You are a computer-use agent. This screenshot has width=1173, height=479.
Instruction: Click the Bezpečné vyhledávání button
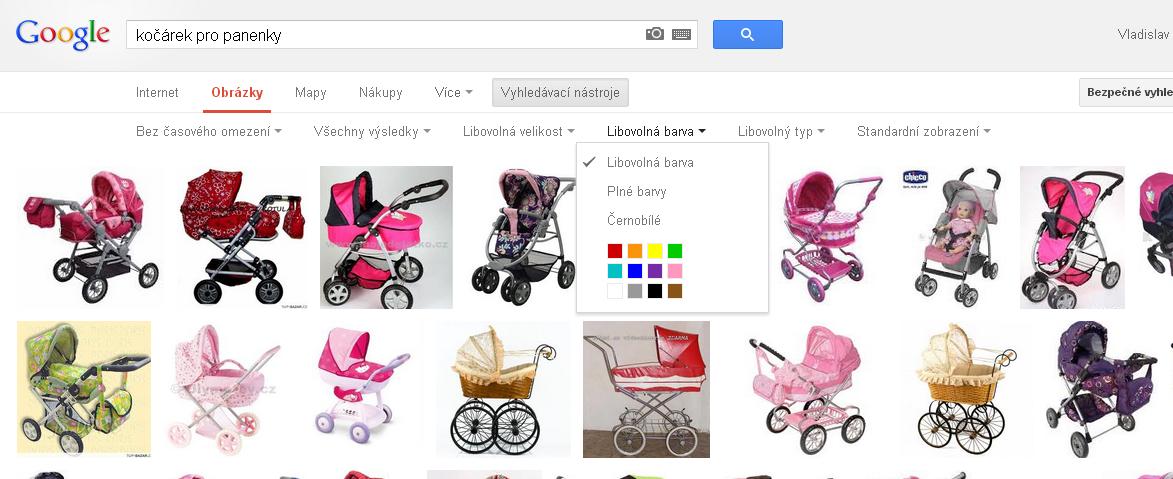[x=1126, y=92]
